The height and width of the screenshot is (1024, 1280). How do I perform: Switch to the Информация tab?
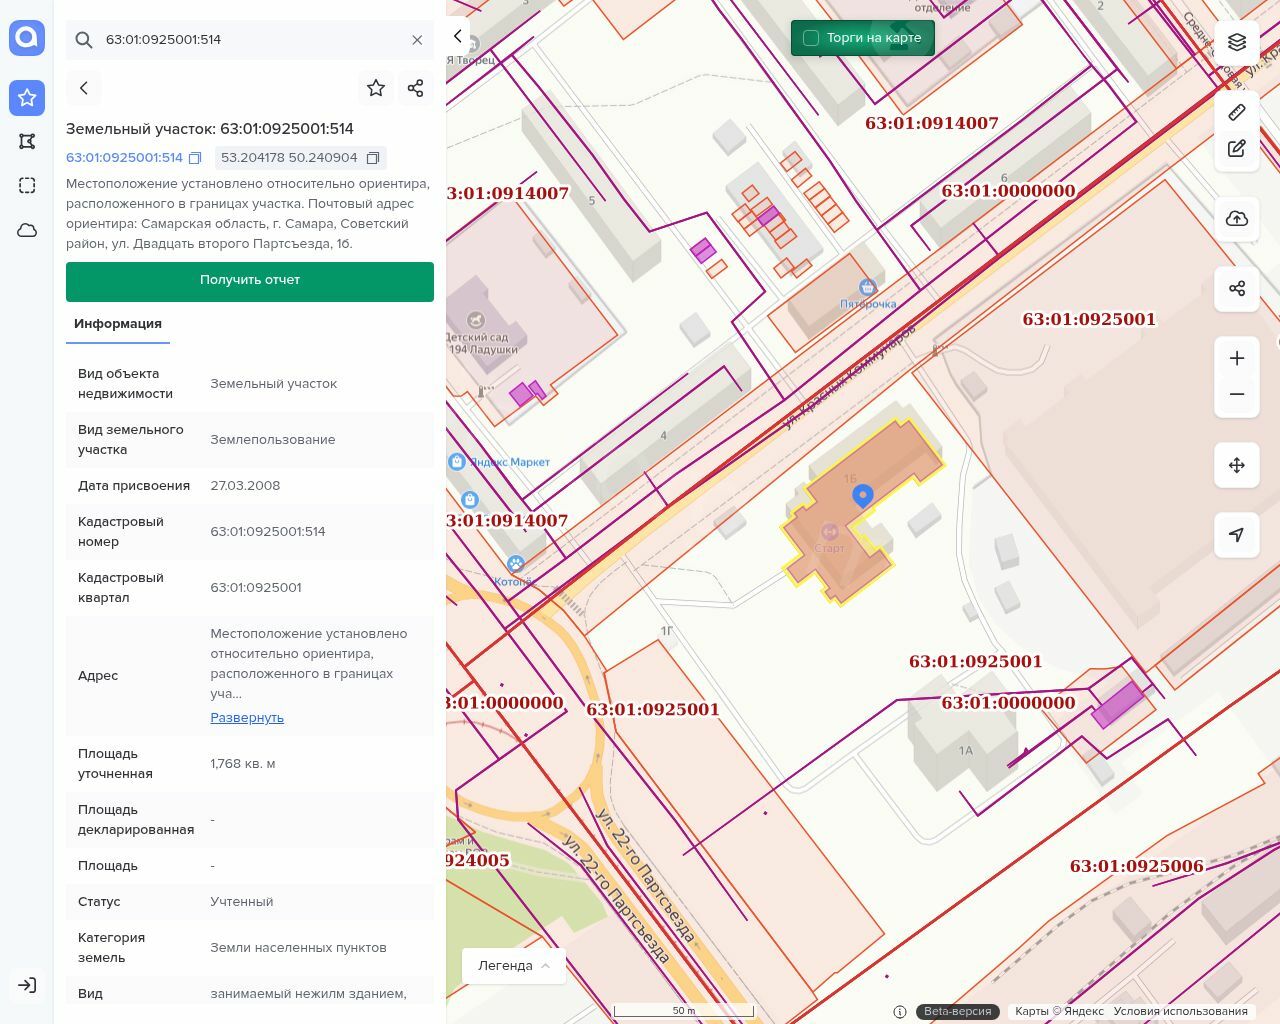pyautogui.click(x=118, y=324)
